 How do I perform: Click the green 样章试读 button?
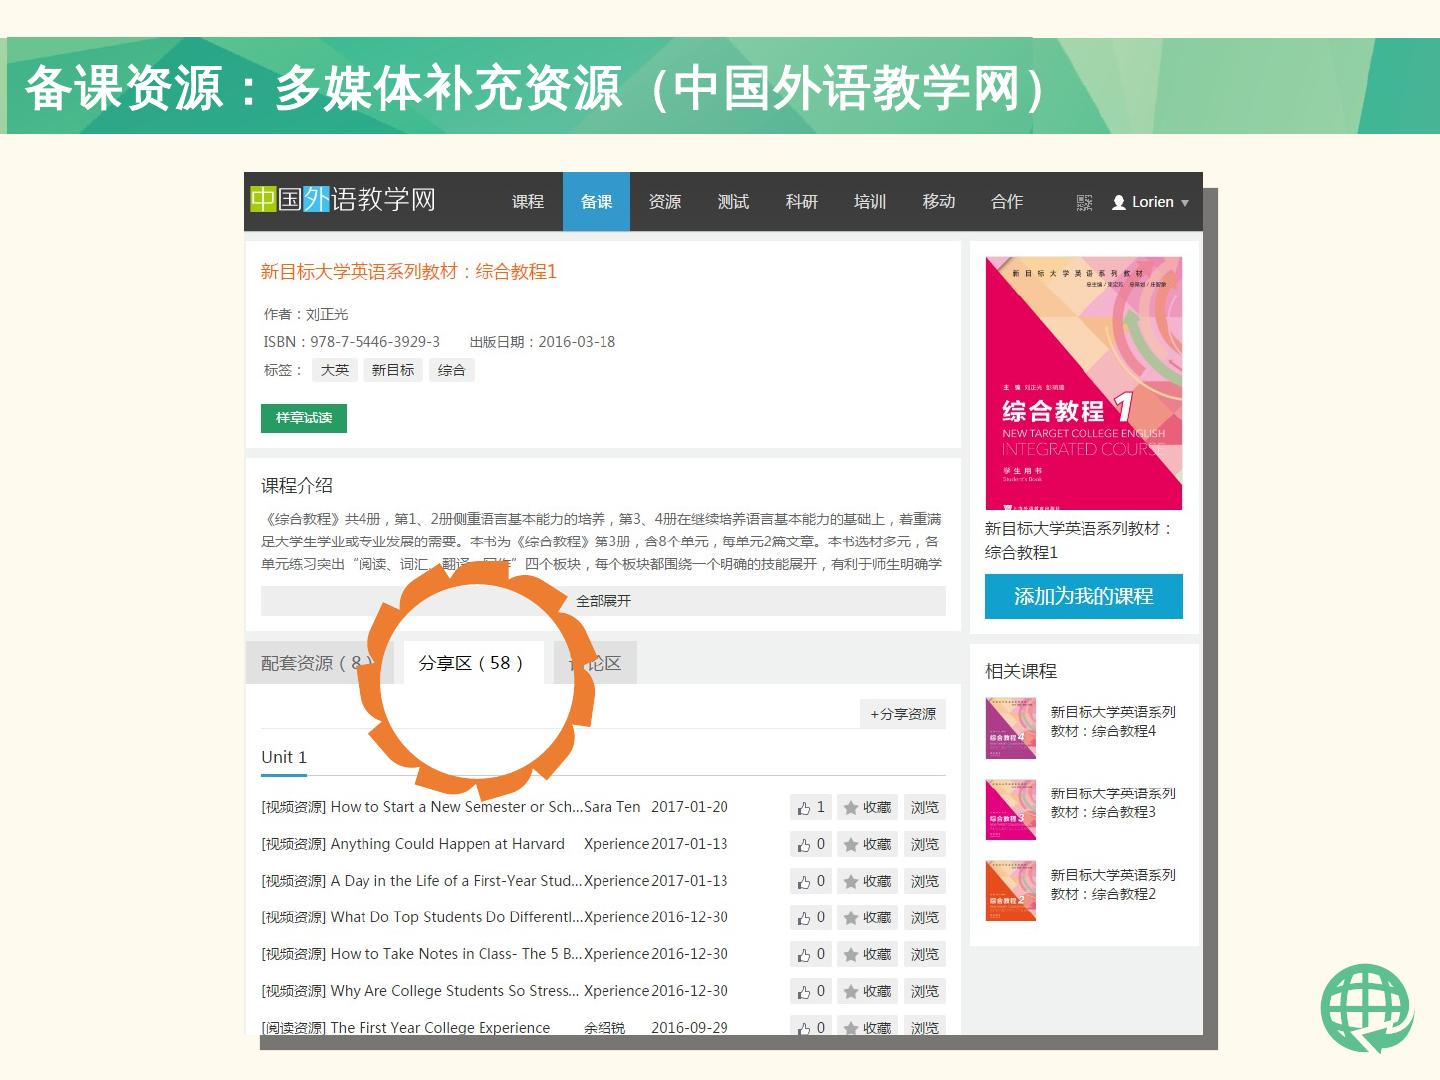pyautogui.click(x=304, y=418)
